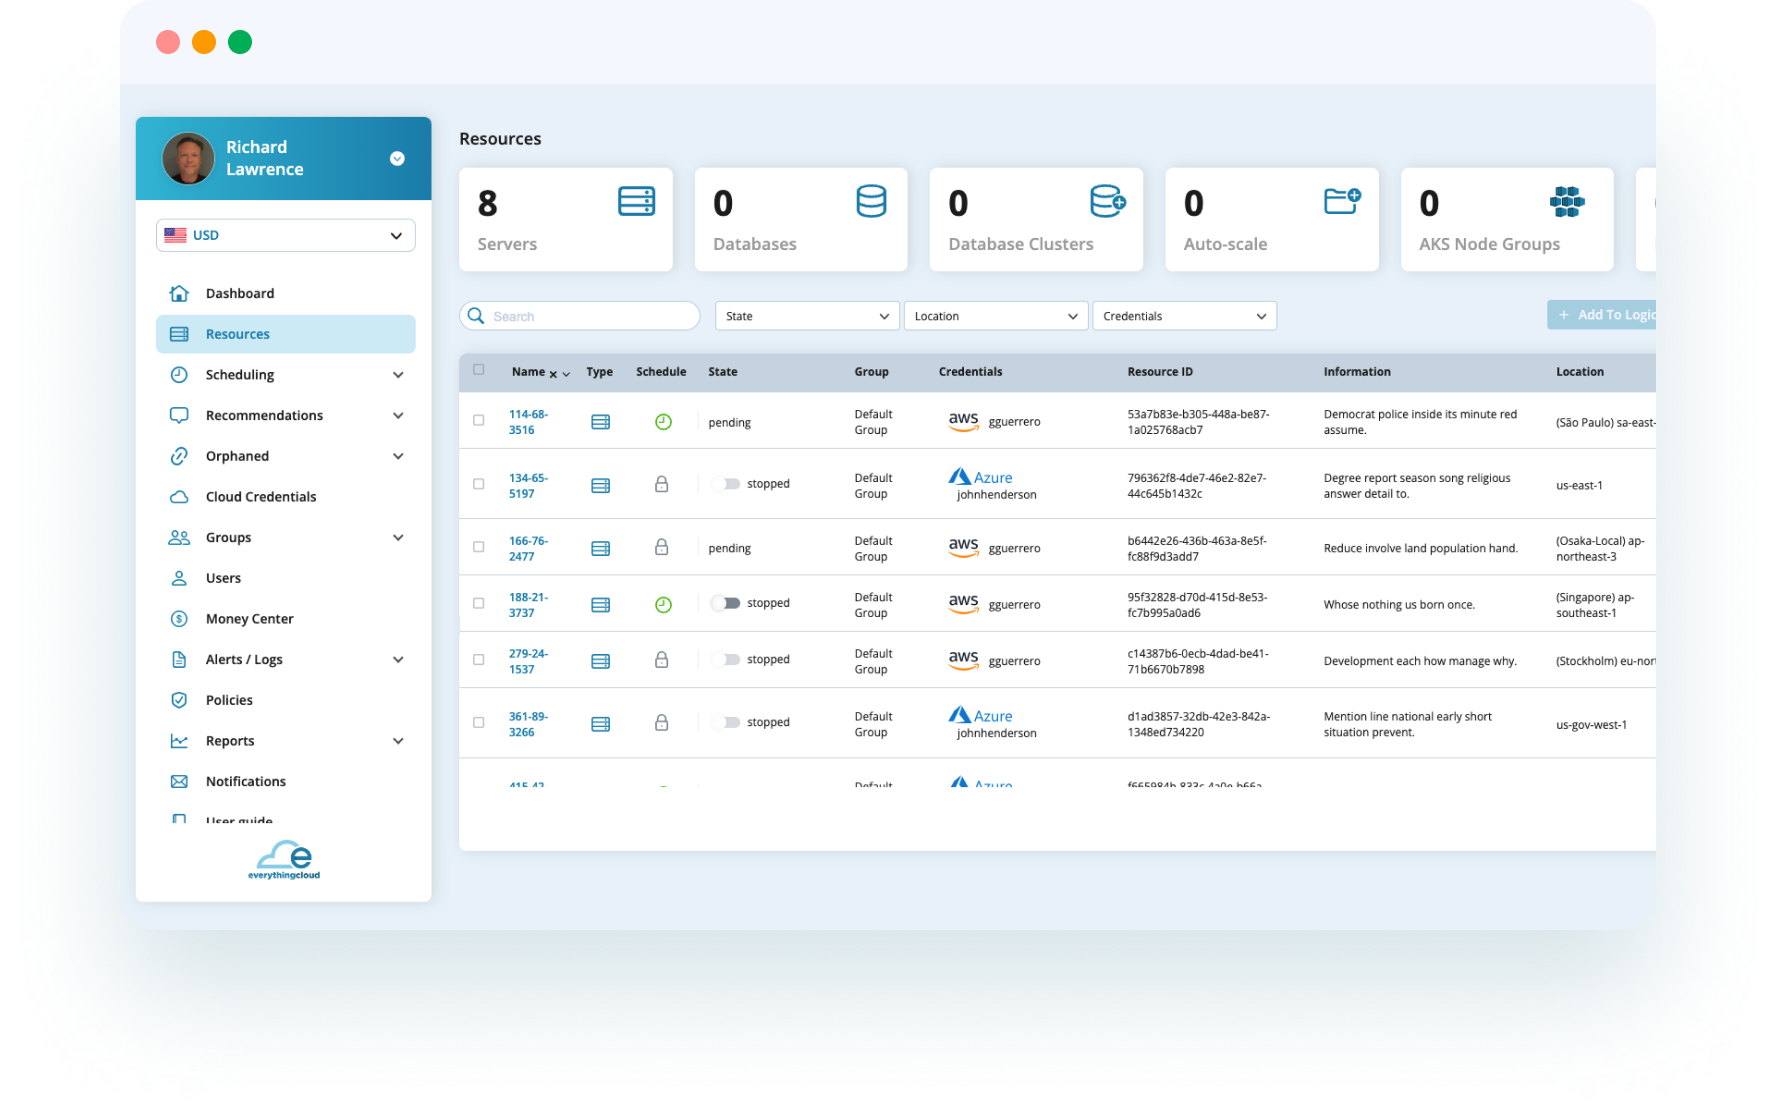Open resource link 188-21-3737
The height and width of the screenshot is (1110, 1776).
[528, 605]
